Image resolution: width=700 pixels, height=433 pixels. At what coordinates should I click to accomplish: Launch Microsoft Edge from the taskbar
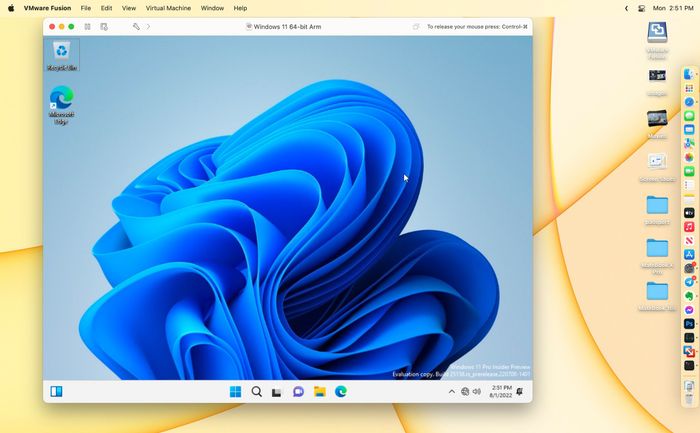341,391
